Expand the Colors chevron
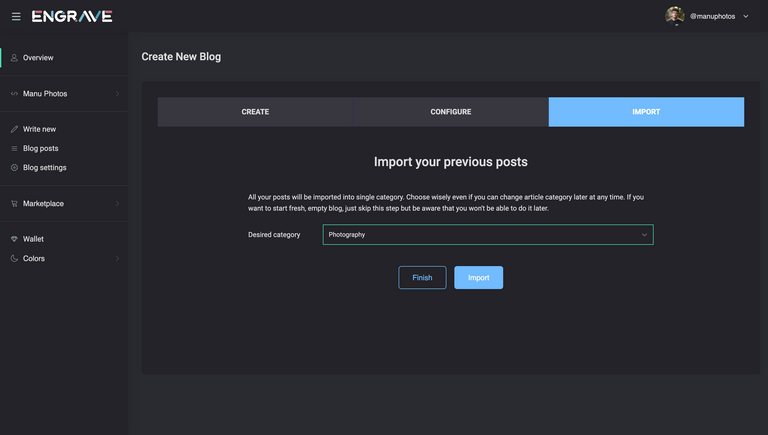The width and height of the screenshot is (768, 435). (118, 259)
